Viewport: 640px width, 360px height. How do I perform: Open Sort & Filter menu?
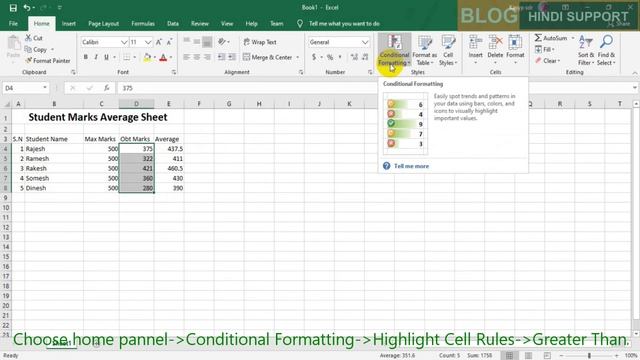coord(586,50)
